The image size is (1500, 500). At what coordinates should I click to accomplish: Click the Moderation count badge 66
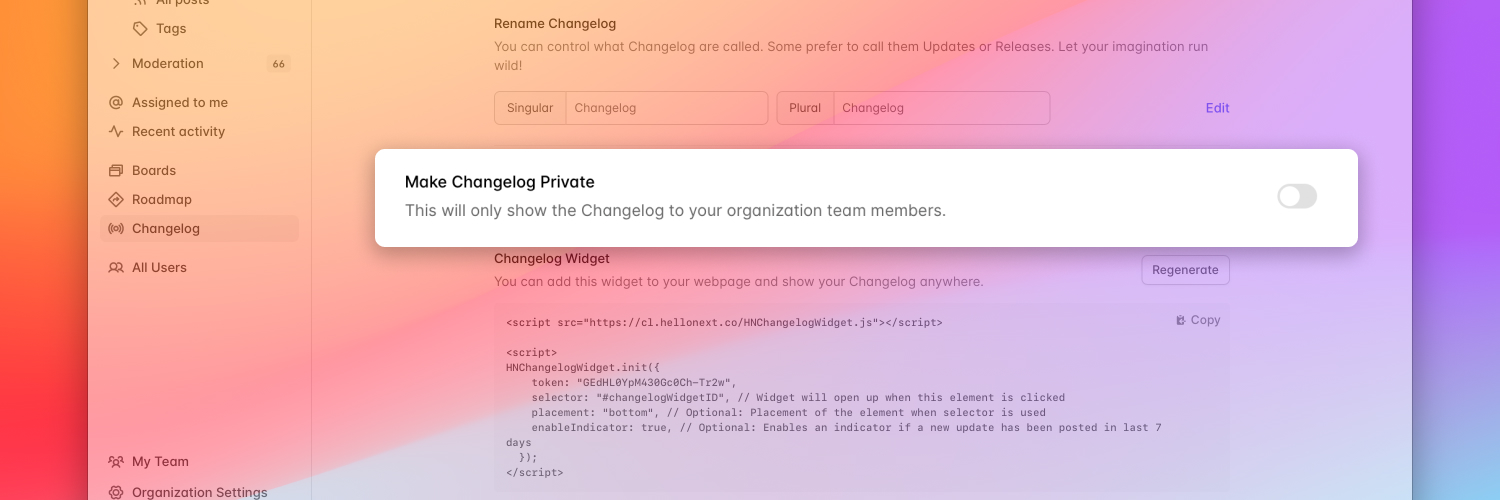278,64
